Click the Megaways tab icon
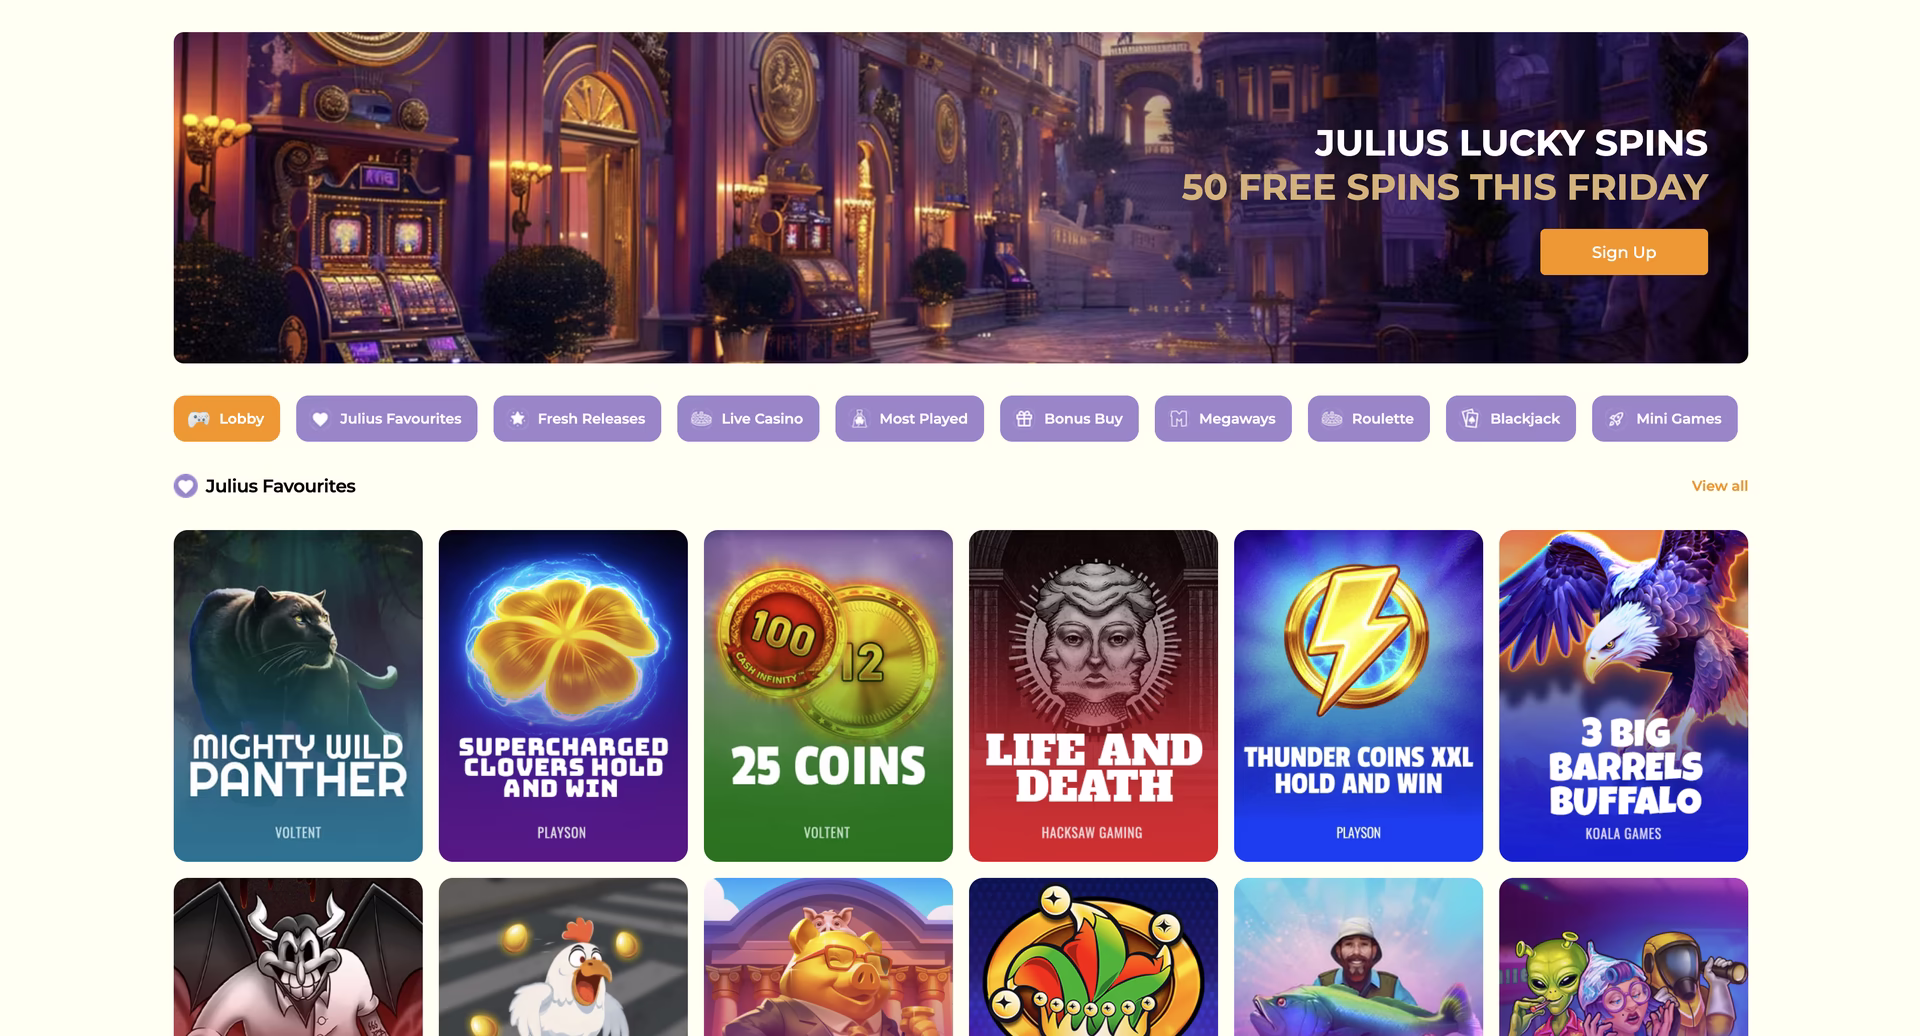This screenshot has height=1036, width=1920. point(1179,418)
